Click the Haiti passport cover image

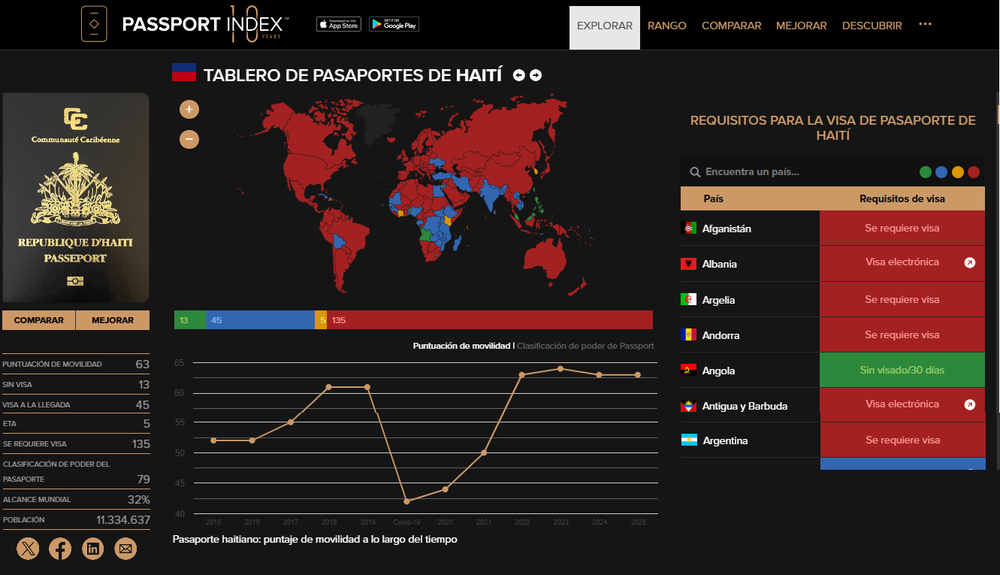coord(76,198)
